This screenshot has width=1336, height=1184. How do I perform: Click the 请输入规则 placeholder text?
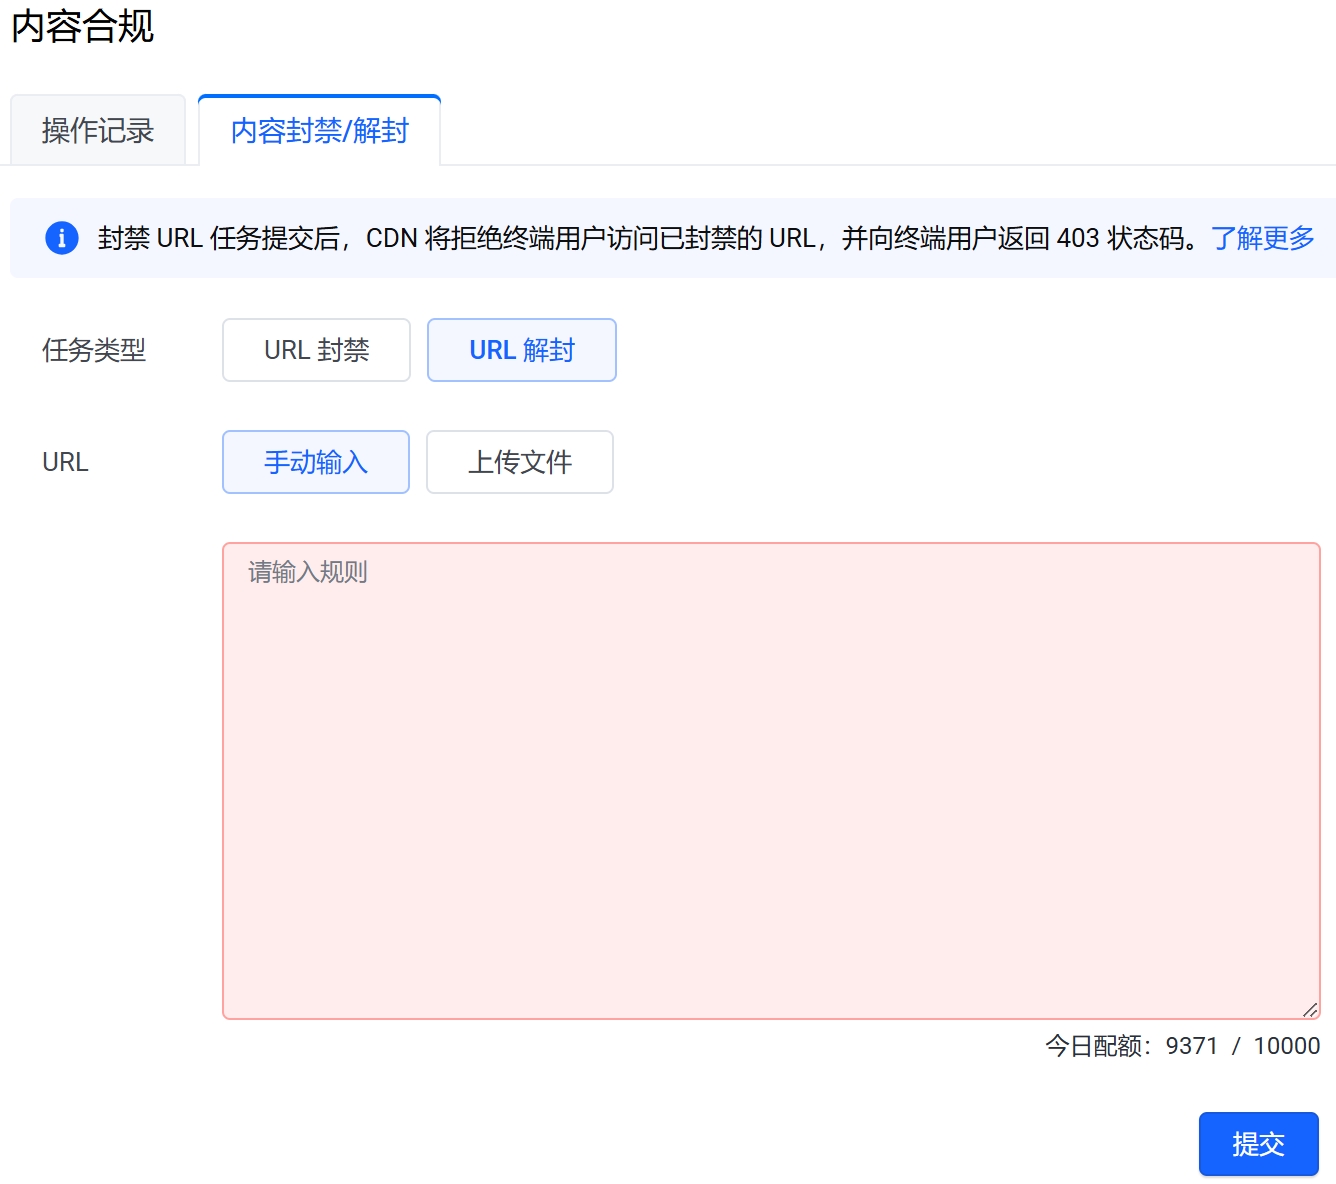point(308,572)
